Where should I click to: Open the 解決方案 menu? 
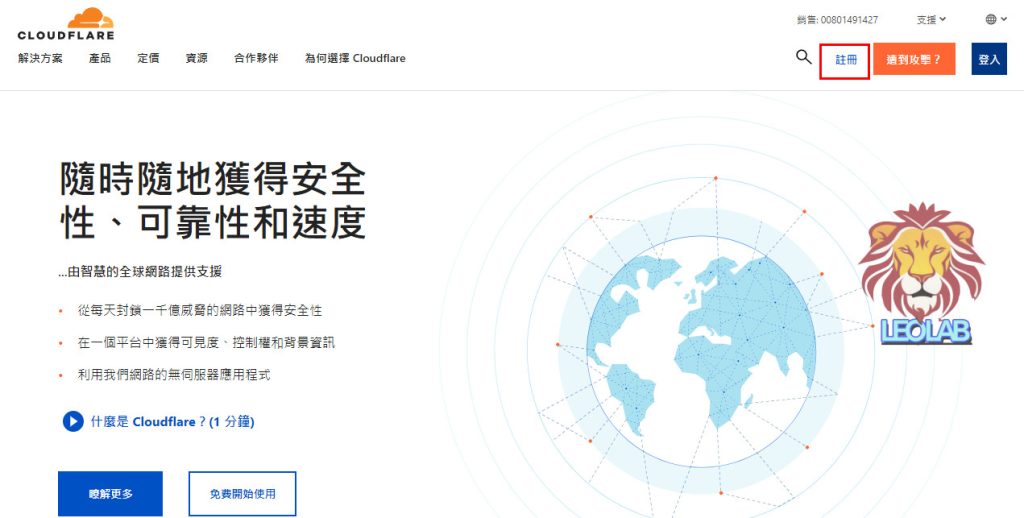coord(40,58)
